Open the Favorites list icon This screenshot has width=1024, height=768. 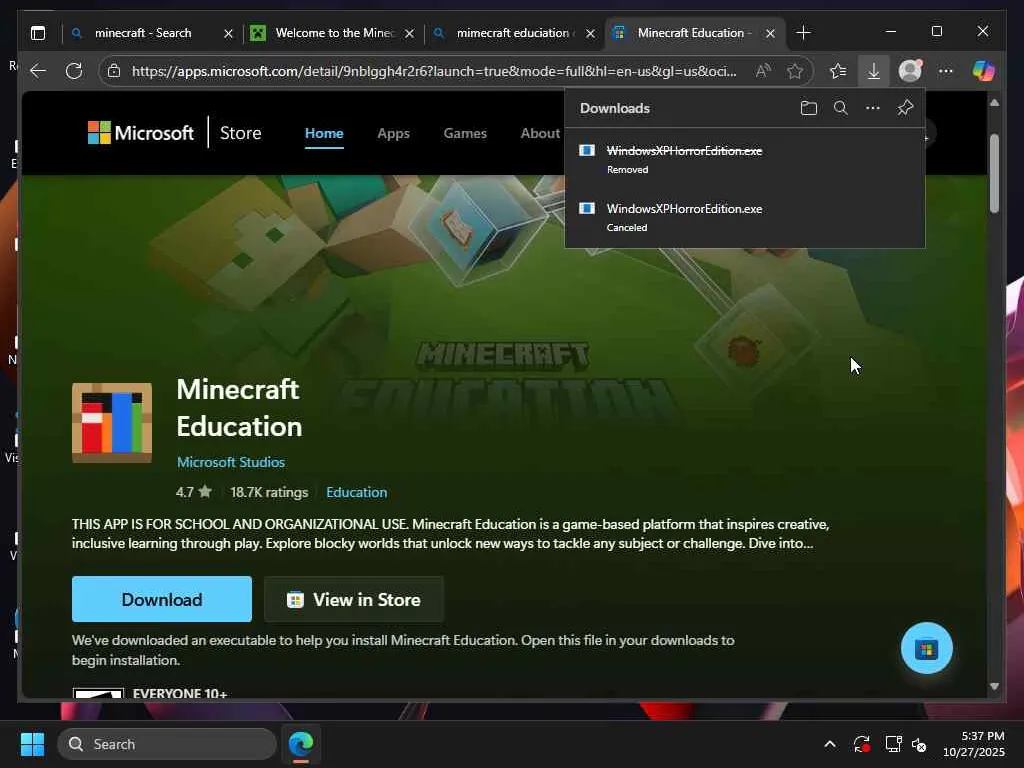(x=838, y=71)
